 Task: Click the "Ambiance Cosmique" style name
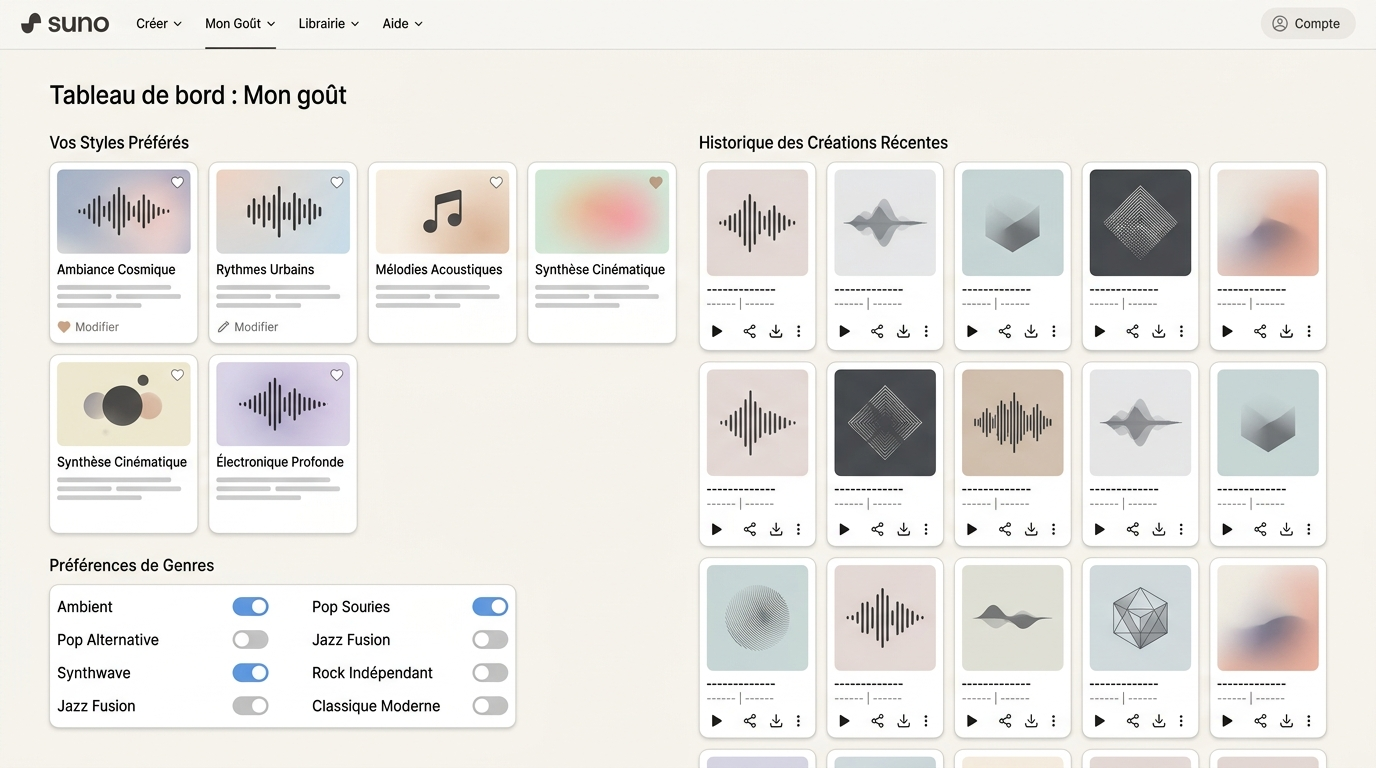(x=116, y=270)
